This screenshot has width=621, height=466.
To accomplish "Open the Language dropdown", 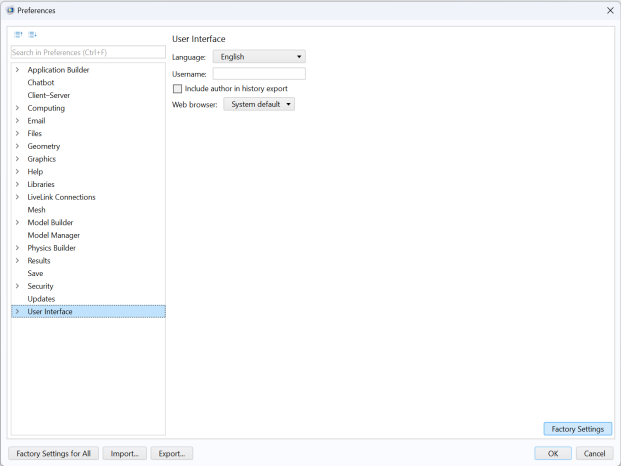I will pyautogui.click(x=259, y=57).
